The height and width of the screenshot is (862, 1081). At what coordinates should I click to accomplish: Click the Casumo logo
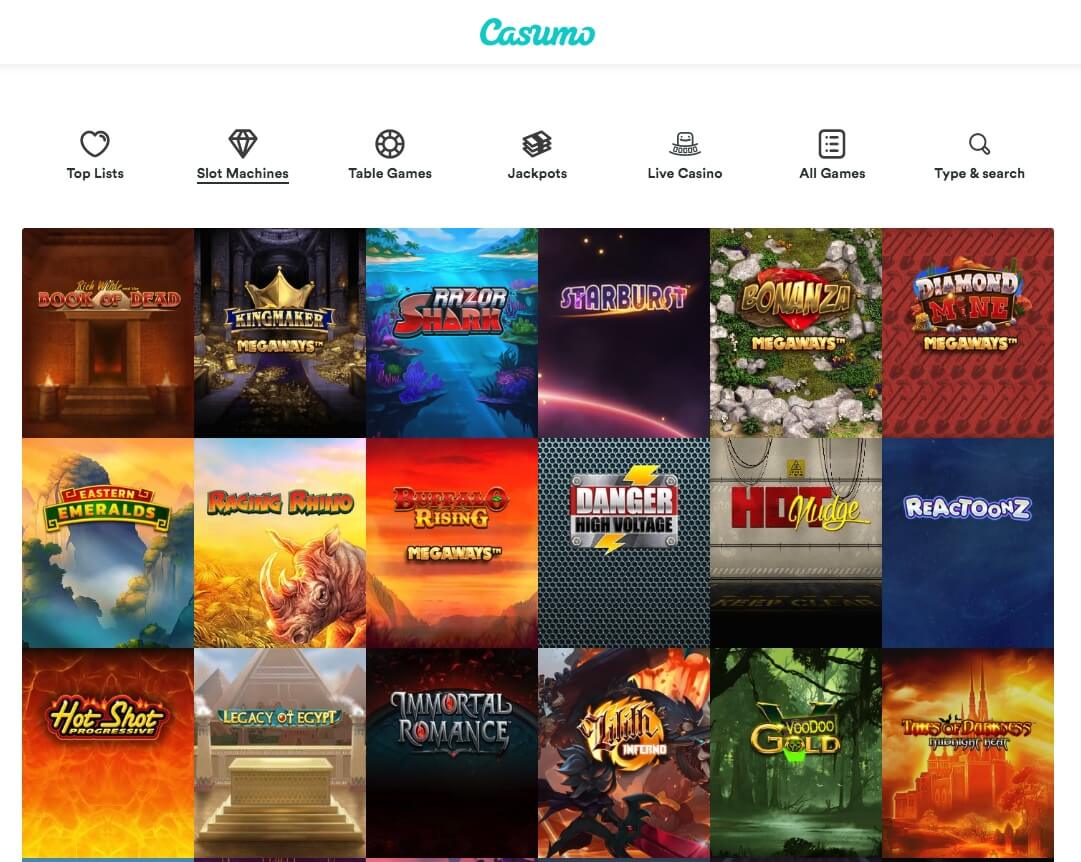pos(537,32)
